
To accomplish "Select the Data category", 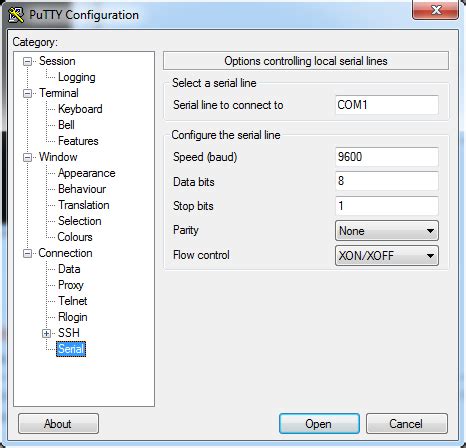I will [x=69, y=269].
